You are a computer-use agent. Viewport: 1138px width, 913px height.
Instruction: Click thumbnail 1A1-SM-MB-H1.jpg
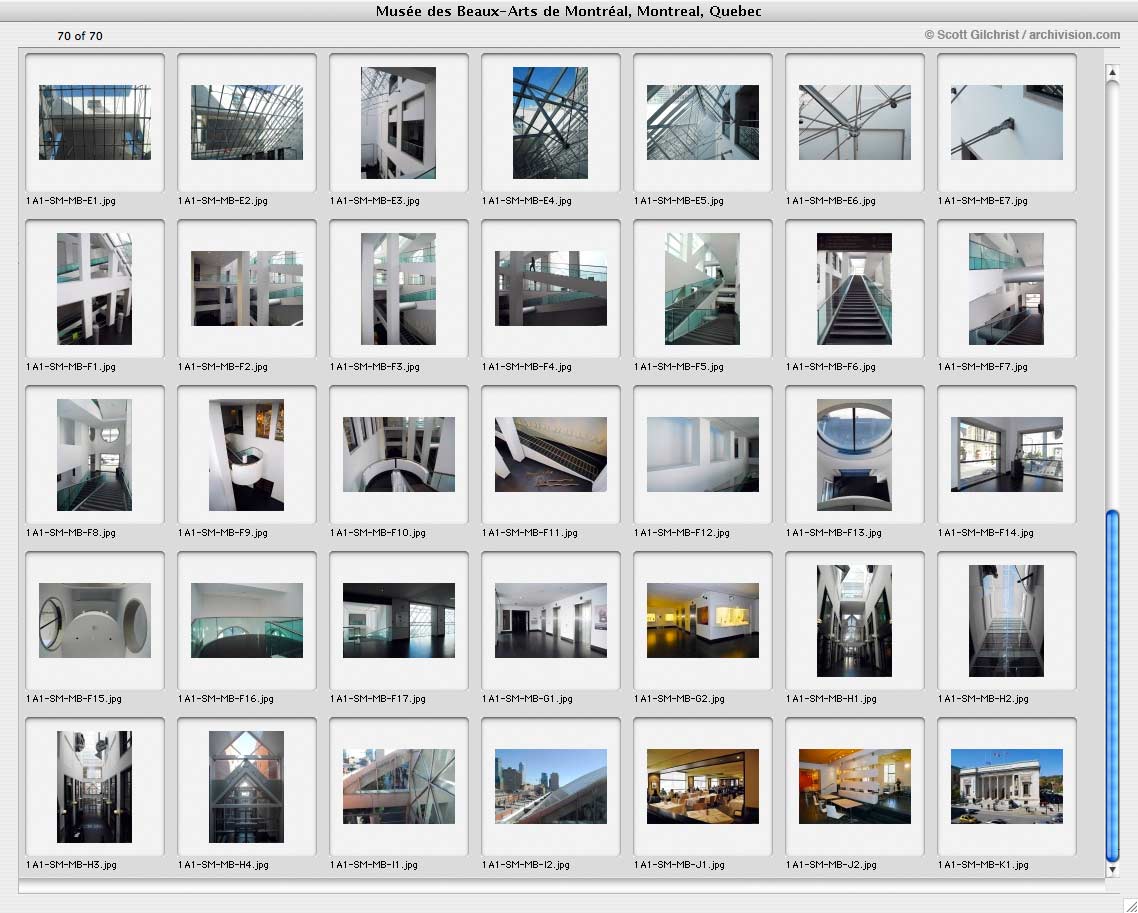tap(854, 621)
